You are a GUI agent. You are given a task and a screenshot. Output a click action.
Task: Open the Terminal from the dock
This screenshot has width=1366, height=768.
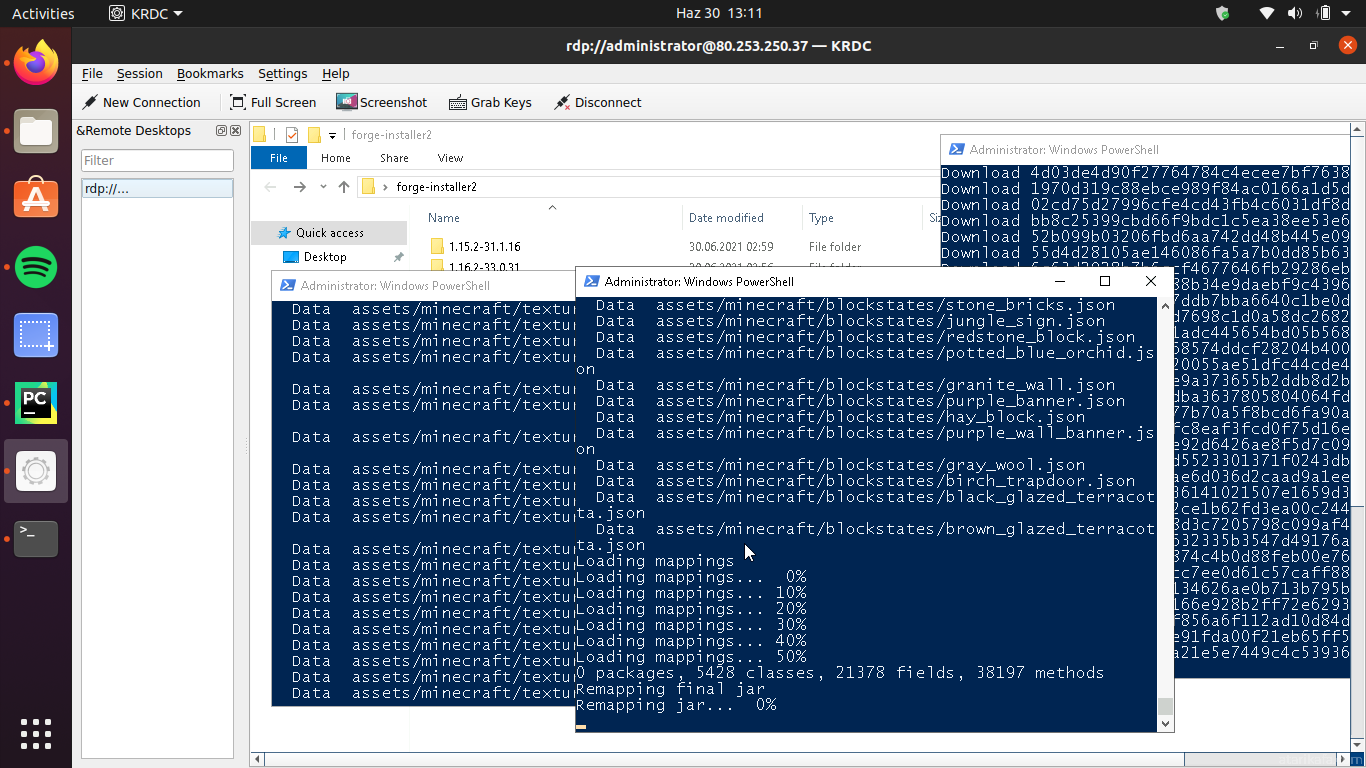(36, 539)
